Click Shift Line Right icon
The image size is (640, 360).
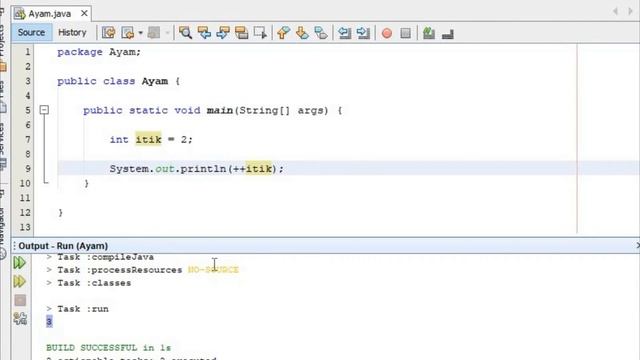[x=363, y=33]
